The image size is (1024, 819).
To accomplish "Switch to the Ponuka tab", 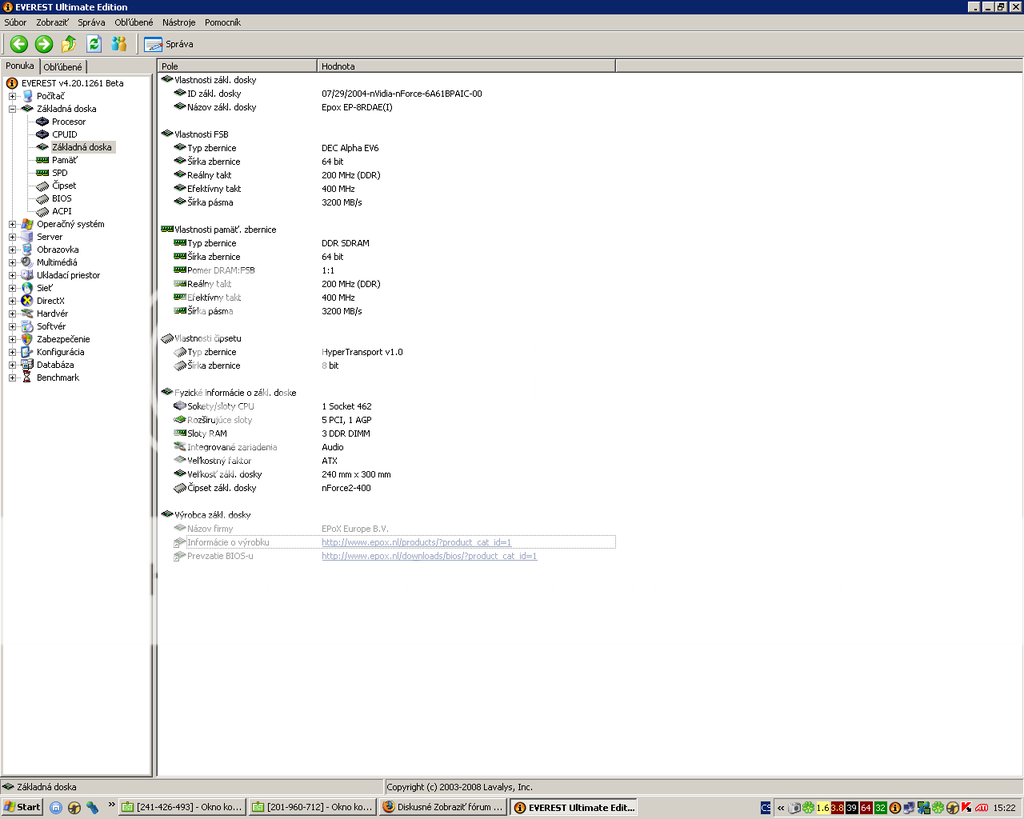I will [20, 66].
